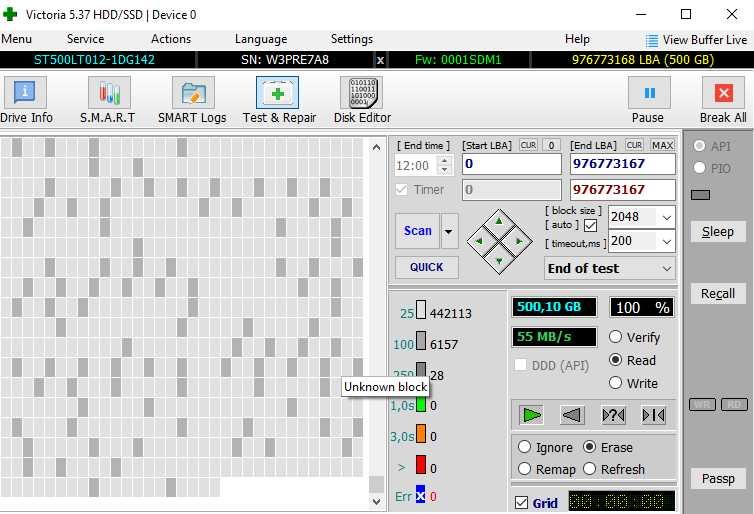The height and width of the screenshot is (514, 754).
Task: Adjust End time spinner arrows
Action: coord(445,165)
